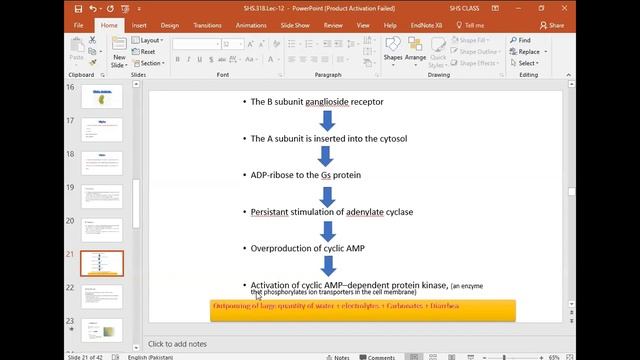Toggle strikethrough formatting

[222, 60]
